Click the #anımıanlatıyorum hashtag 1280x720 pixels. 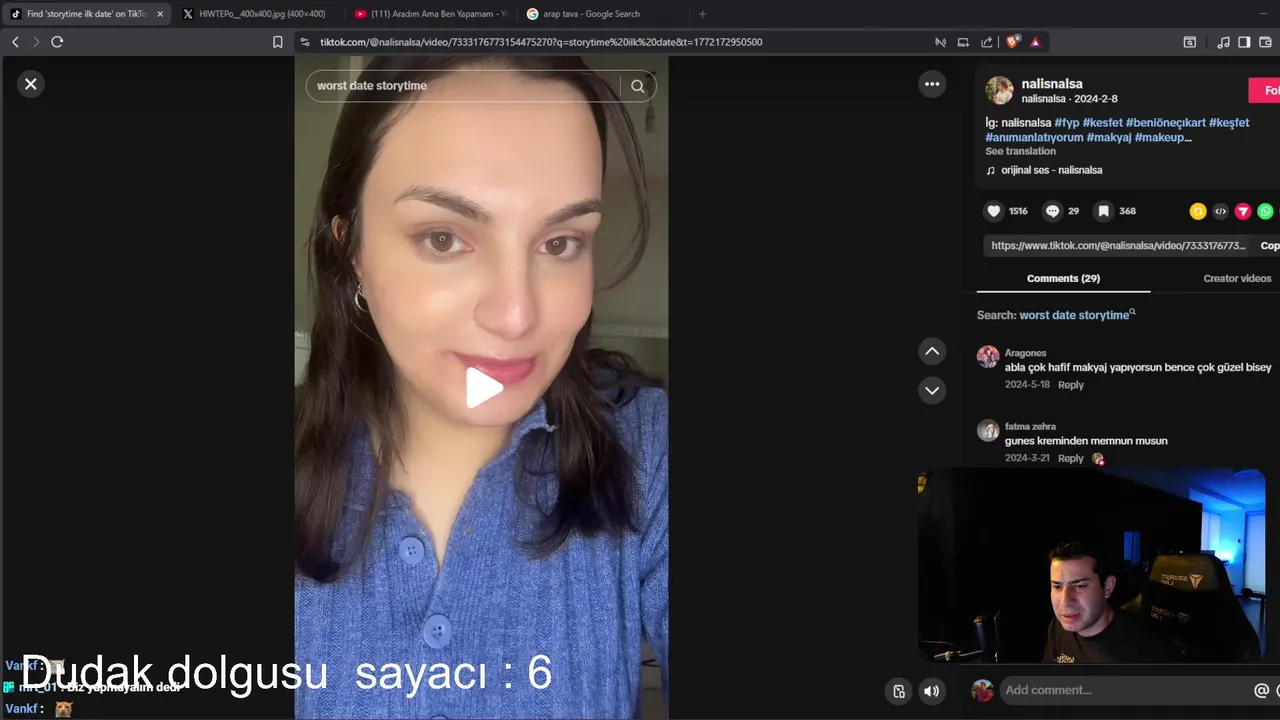click(1034, 138)
